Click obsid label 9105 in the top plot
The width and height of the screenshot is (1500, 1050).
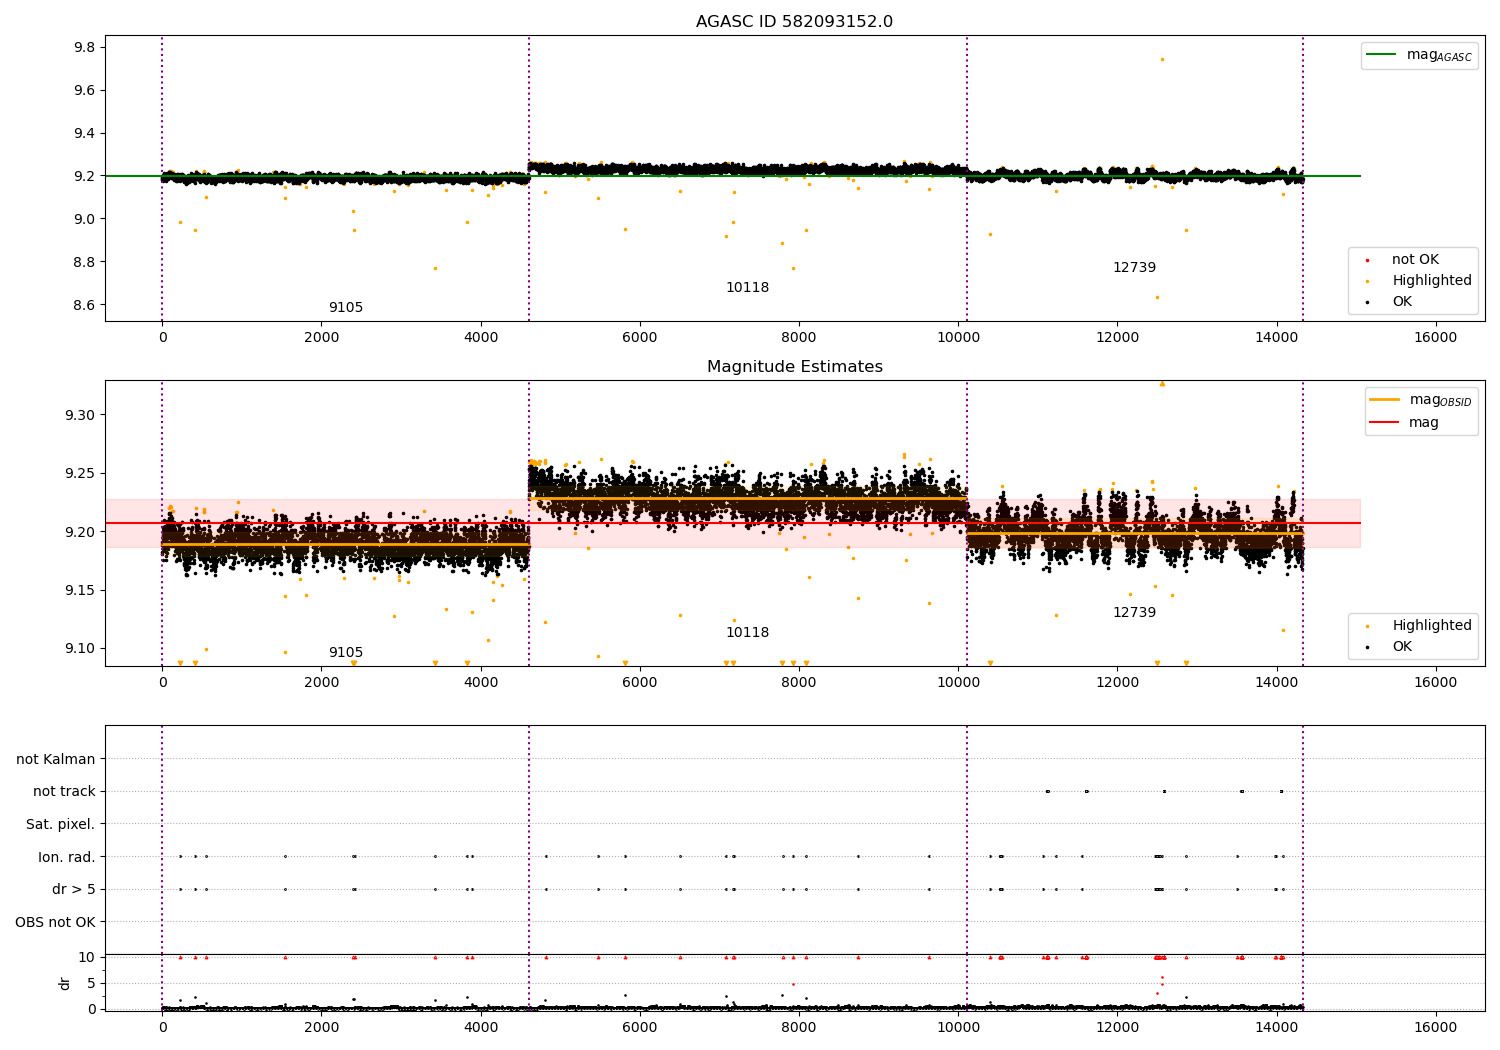point(346,308)
